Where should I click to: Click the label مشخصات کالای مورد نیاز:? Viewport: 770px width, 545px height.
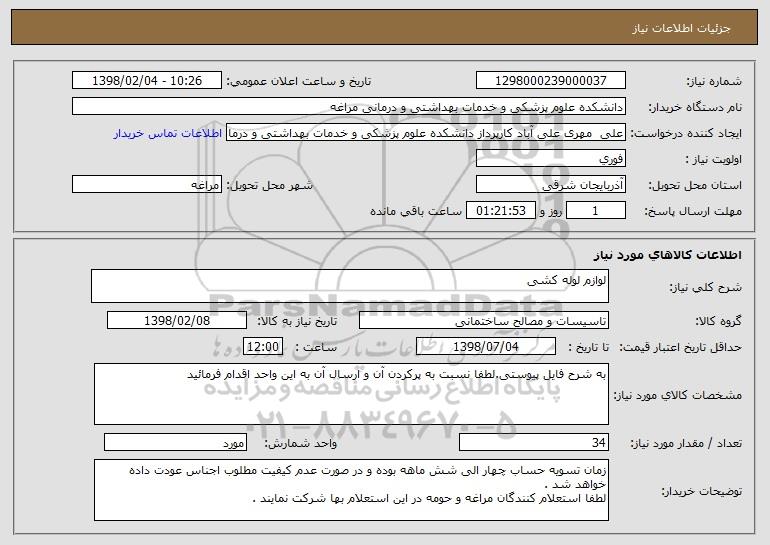point(678,395)
